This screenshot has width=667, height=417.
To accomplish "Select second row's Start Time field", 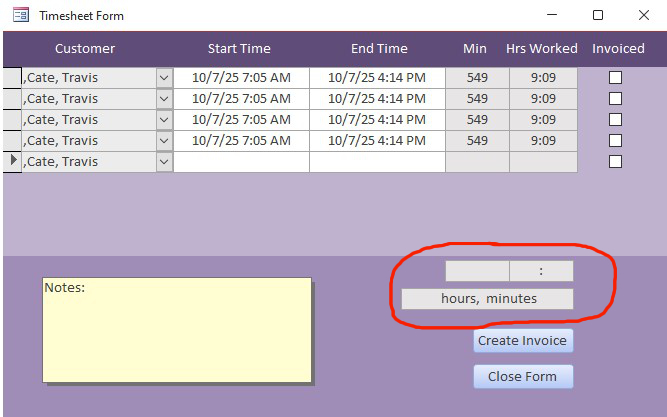I will click(241, 99).
